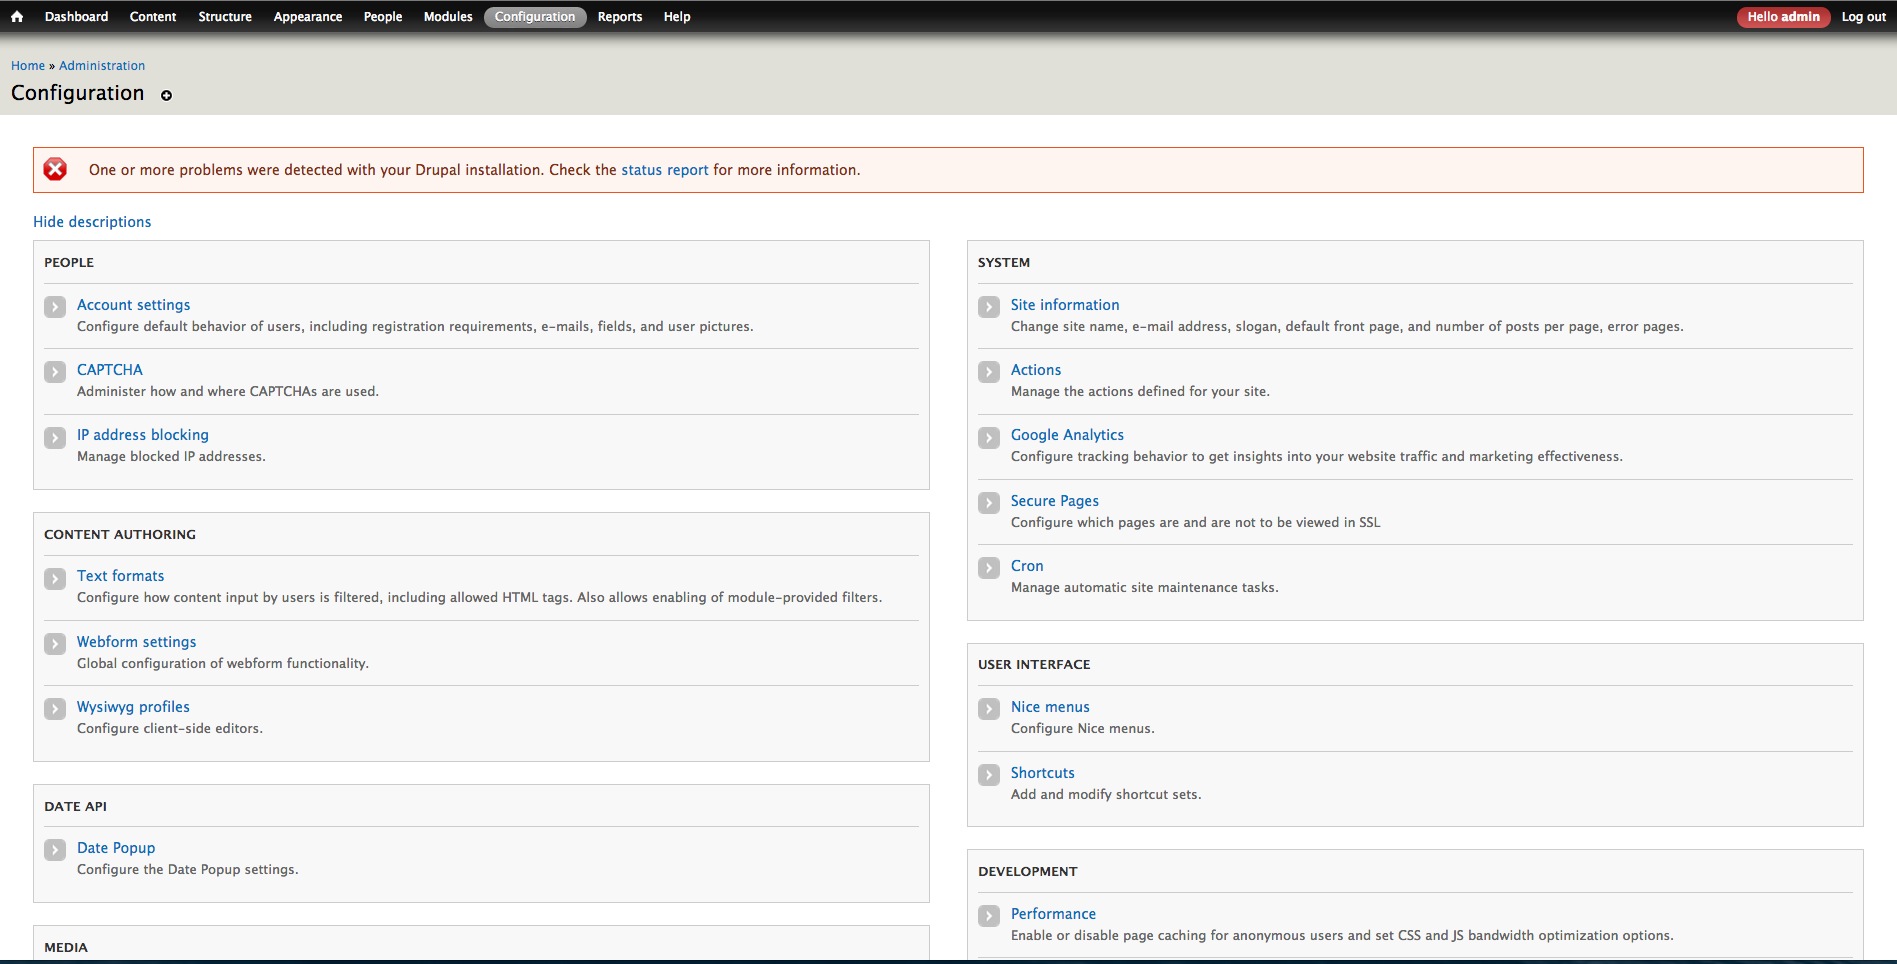
Task: Open Wysiwyg profiles link
Action: click(x=133, y=707)
